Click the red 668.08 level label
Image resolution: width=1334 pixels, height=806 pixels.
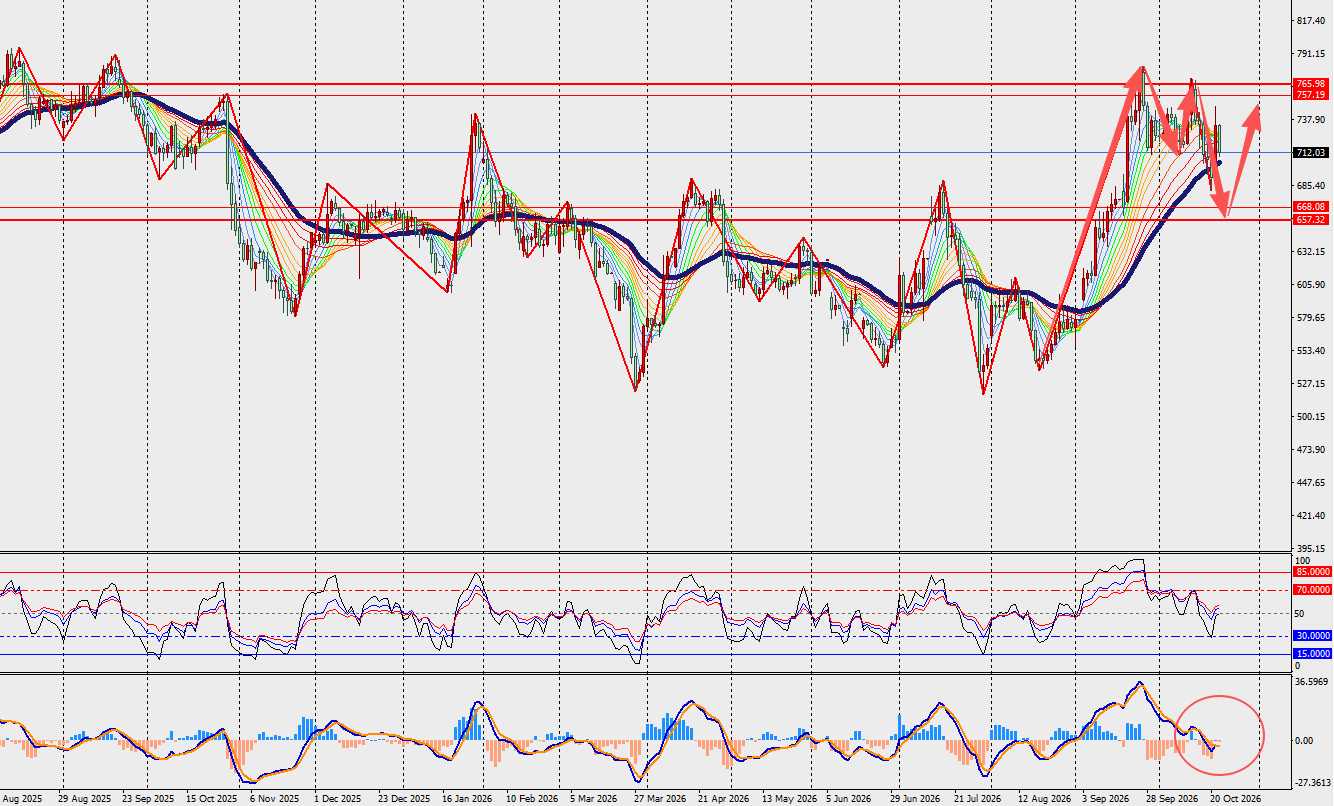[x=1311, y=207]
